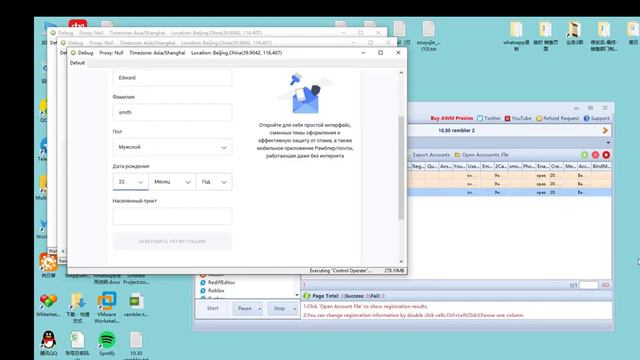Image resolution: width=640 pixels, height=360 pixels.
Task: Click the Use... column header
Action: pos(473,166)
